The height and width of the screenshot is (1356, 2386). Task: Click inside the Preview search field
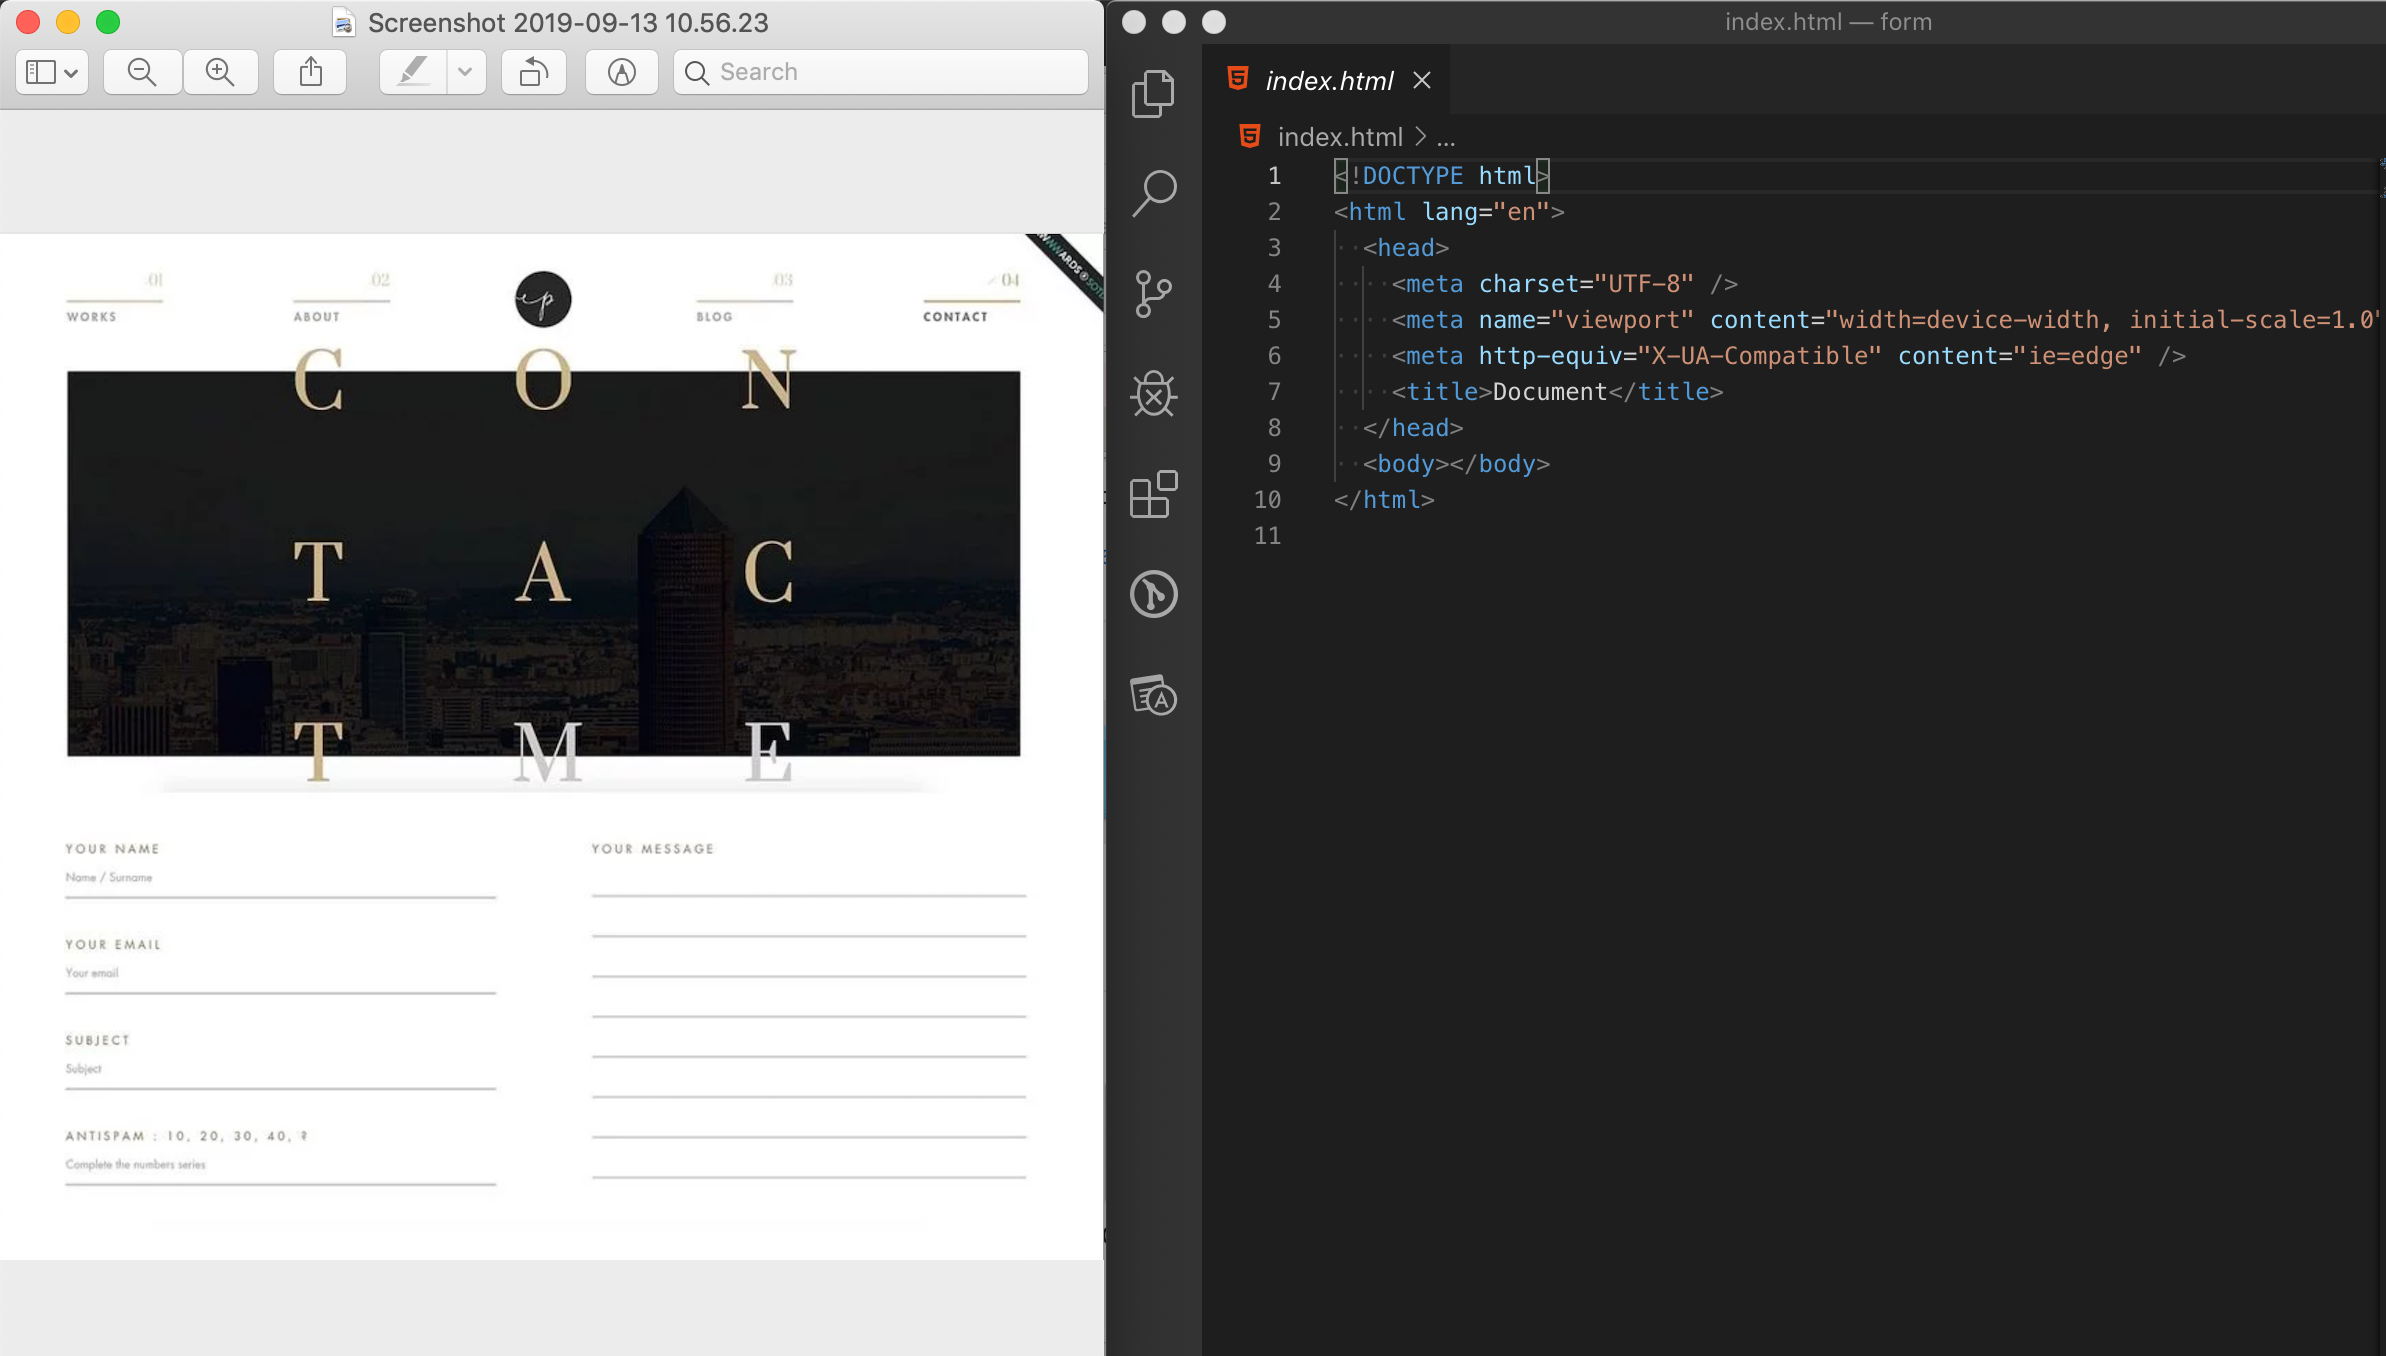click(x=880, y=71)
